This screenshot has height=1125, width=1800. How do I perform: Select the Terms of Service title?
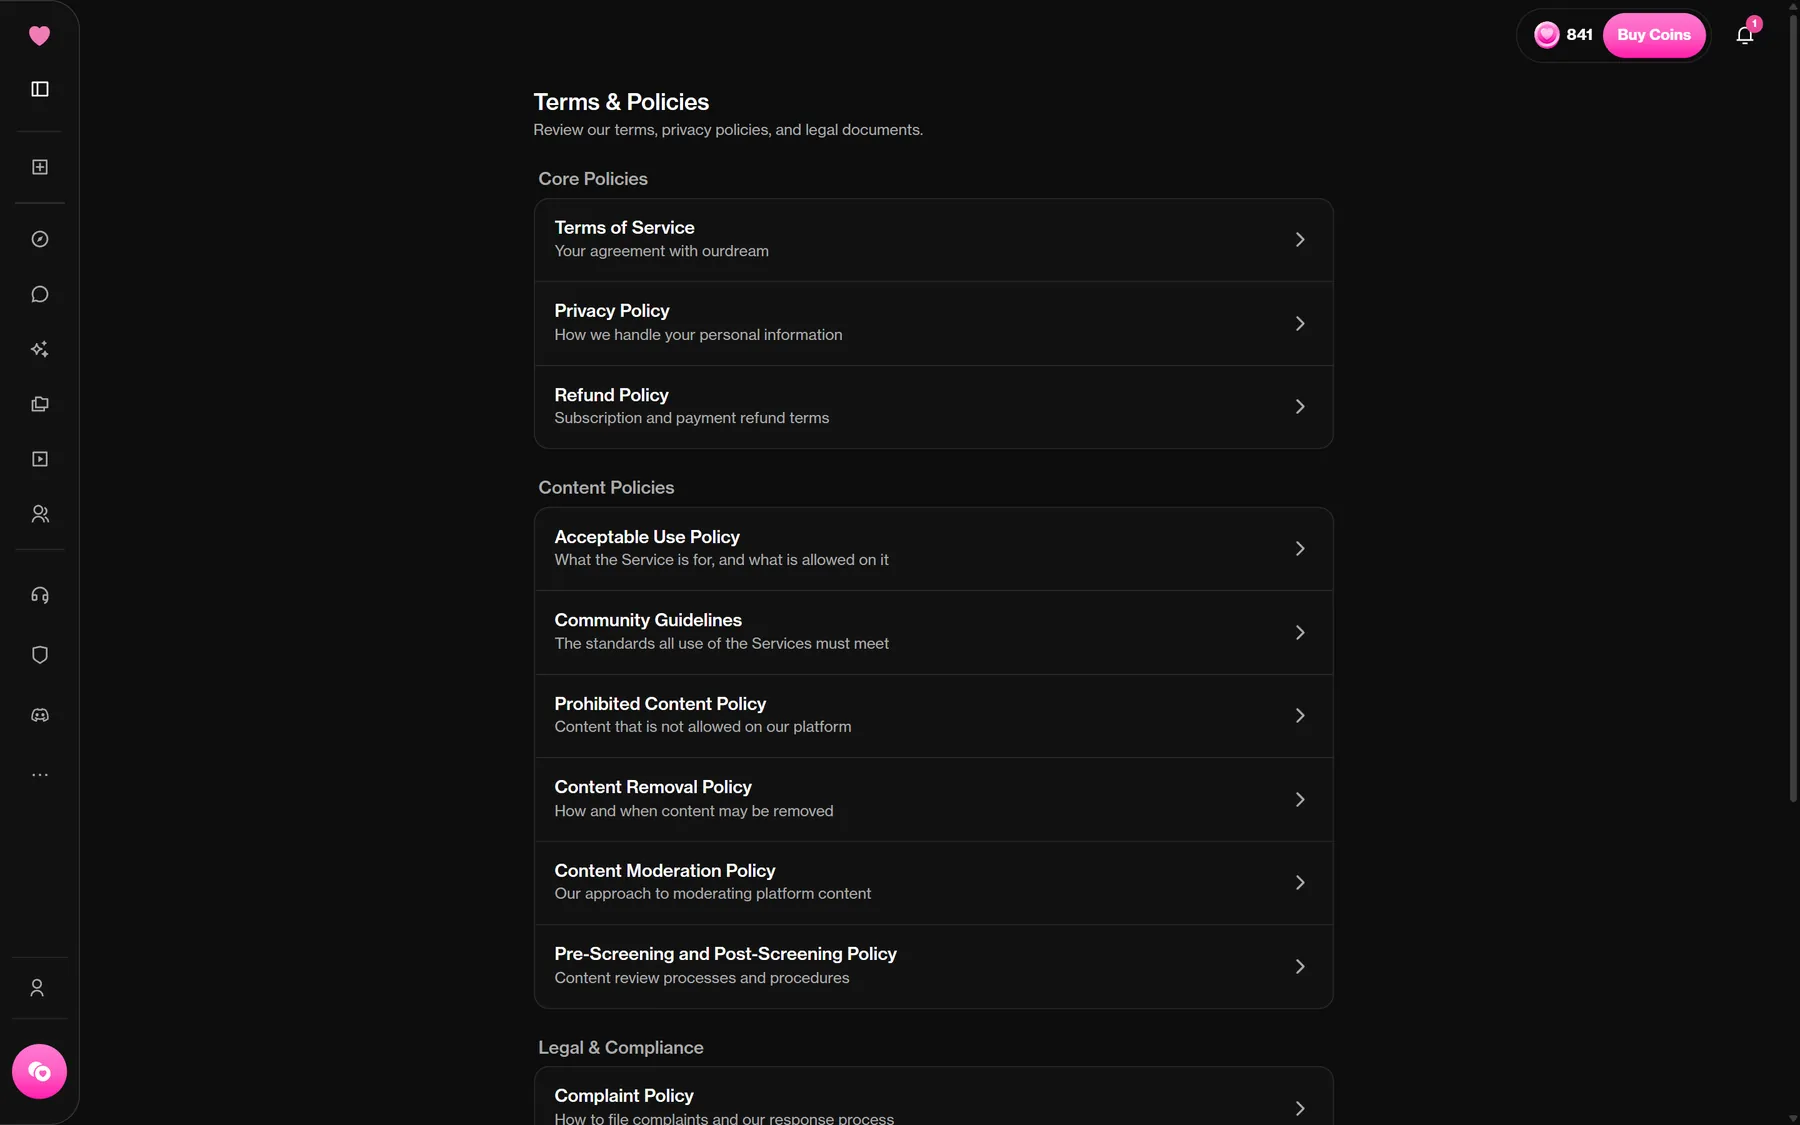(x=624, y=228)
